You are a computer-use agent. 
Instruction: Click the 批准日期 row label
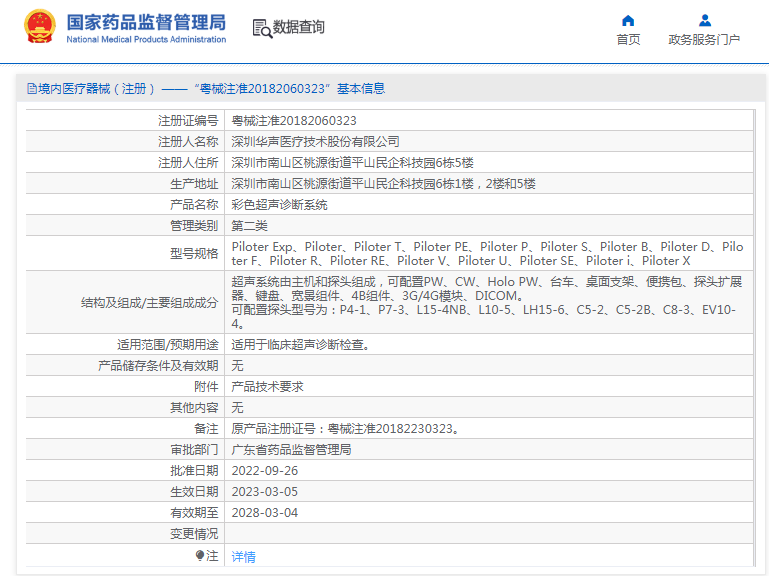point(194,471)
